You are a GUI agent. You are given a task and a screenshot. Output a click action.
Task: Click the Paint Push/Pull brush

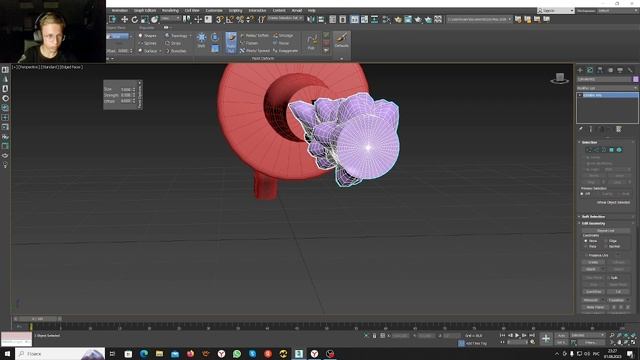(x=231, y=42)
